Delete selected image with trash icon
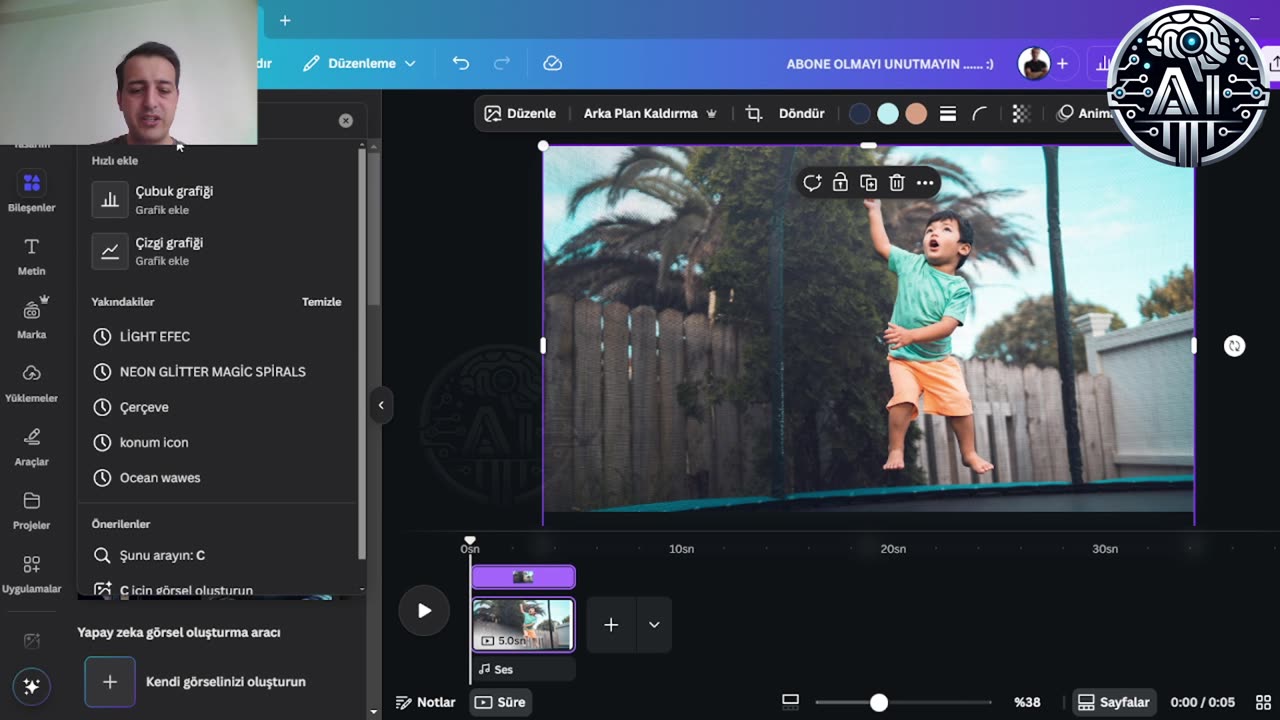Screen dimensions: 1280x720 [897, 183]
